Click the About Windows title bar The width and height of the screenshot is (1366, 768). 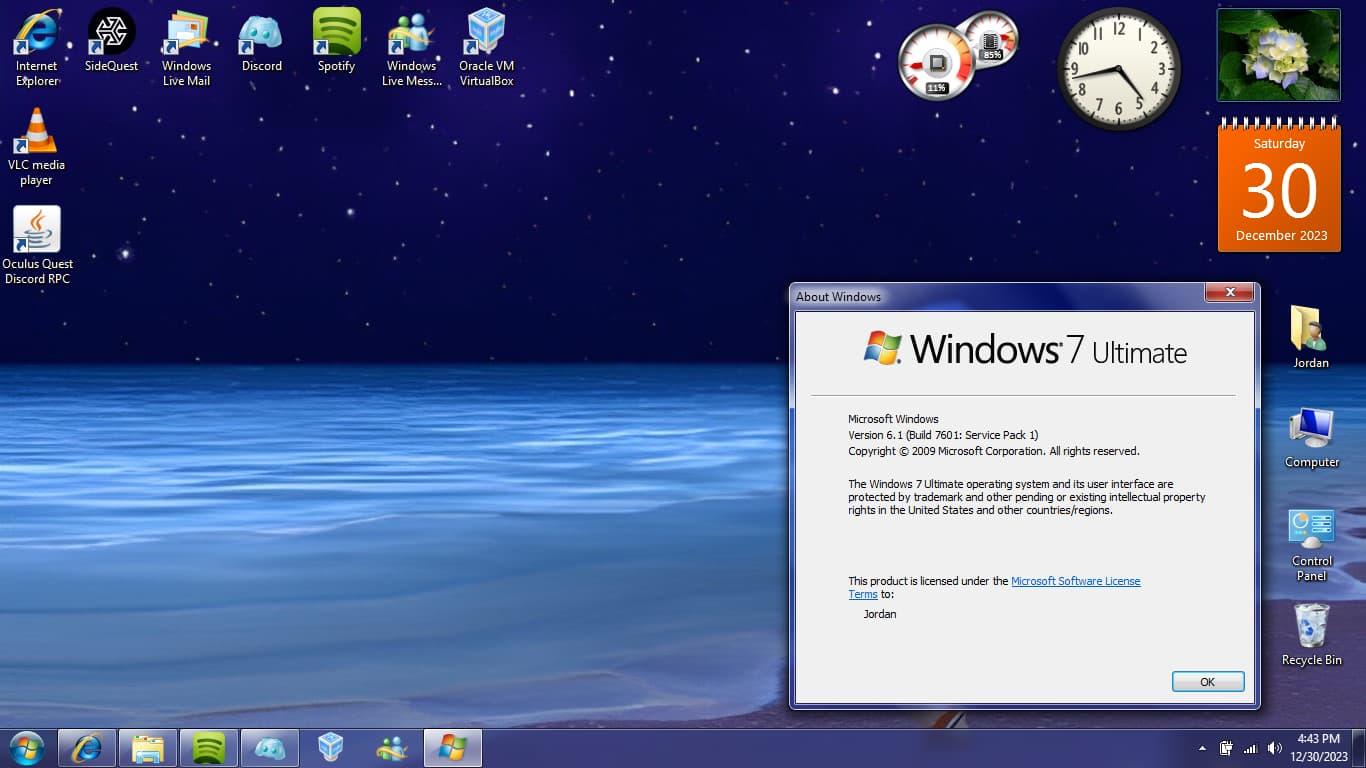click(998, 296)
